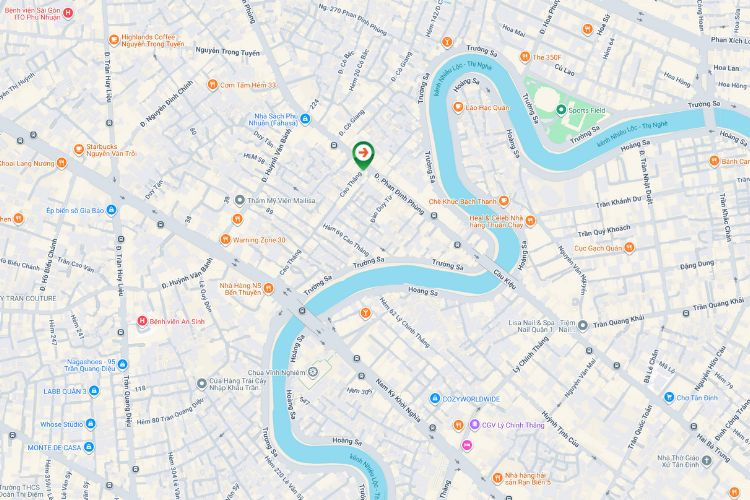Click the Chợ Tân Định shopping icon

point(669,397)
